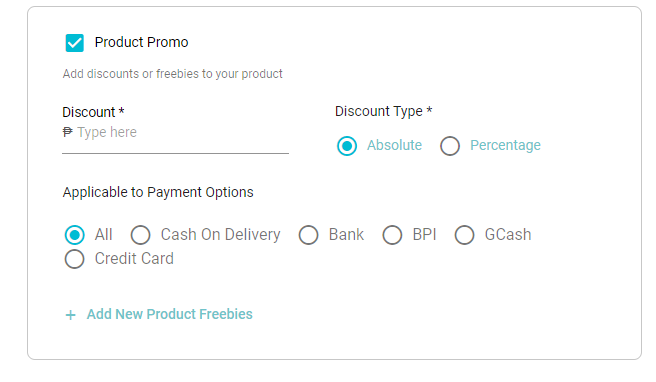Screen dimensions: 656x382
Task: Select the Absolute discount type radio button
Action: pos(347,146)
